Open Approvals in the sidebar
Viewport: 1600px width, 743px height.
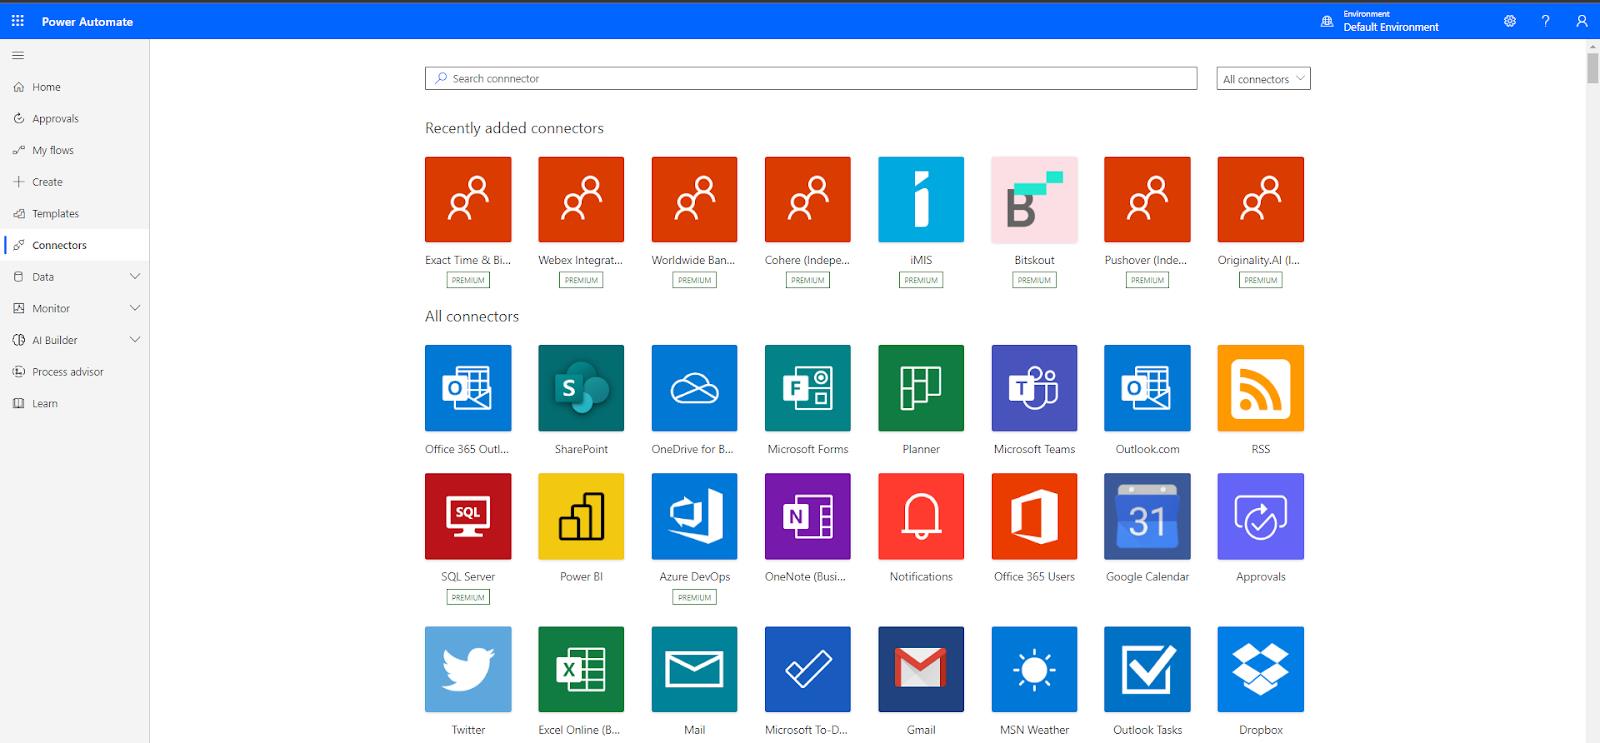click(x=75, y=118)
